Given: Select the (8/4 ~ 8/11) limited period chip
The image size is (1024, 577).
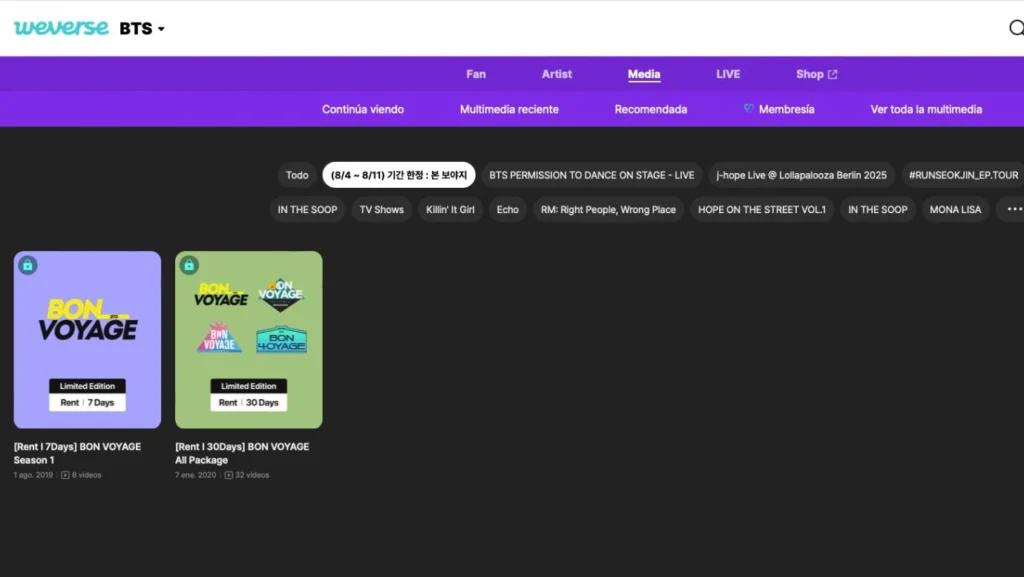Looking at the screenshot, I should (399, 175).
